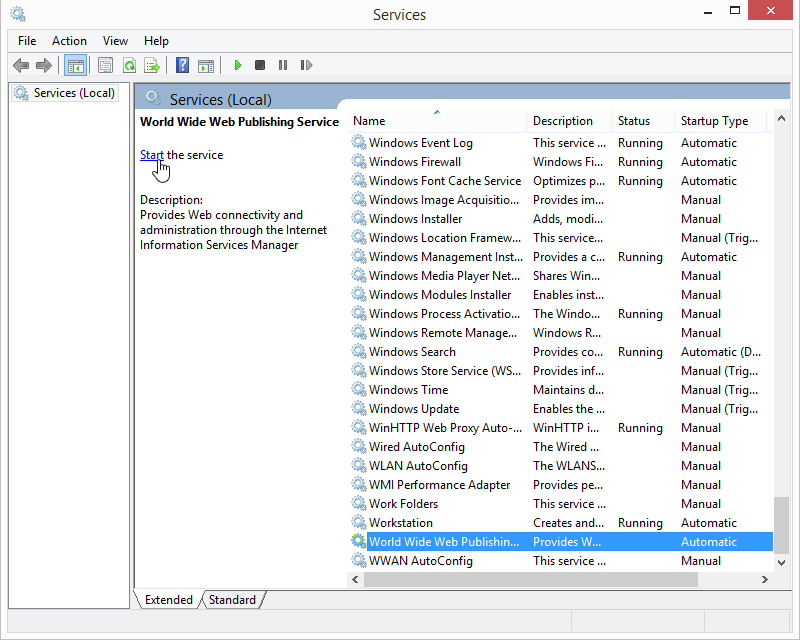
Task: Click the gear icon beside Windows Search
Action: click(x=359, y=352)
